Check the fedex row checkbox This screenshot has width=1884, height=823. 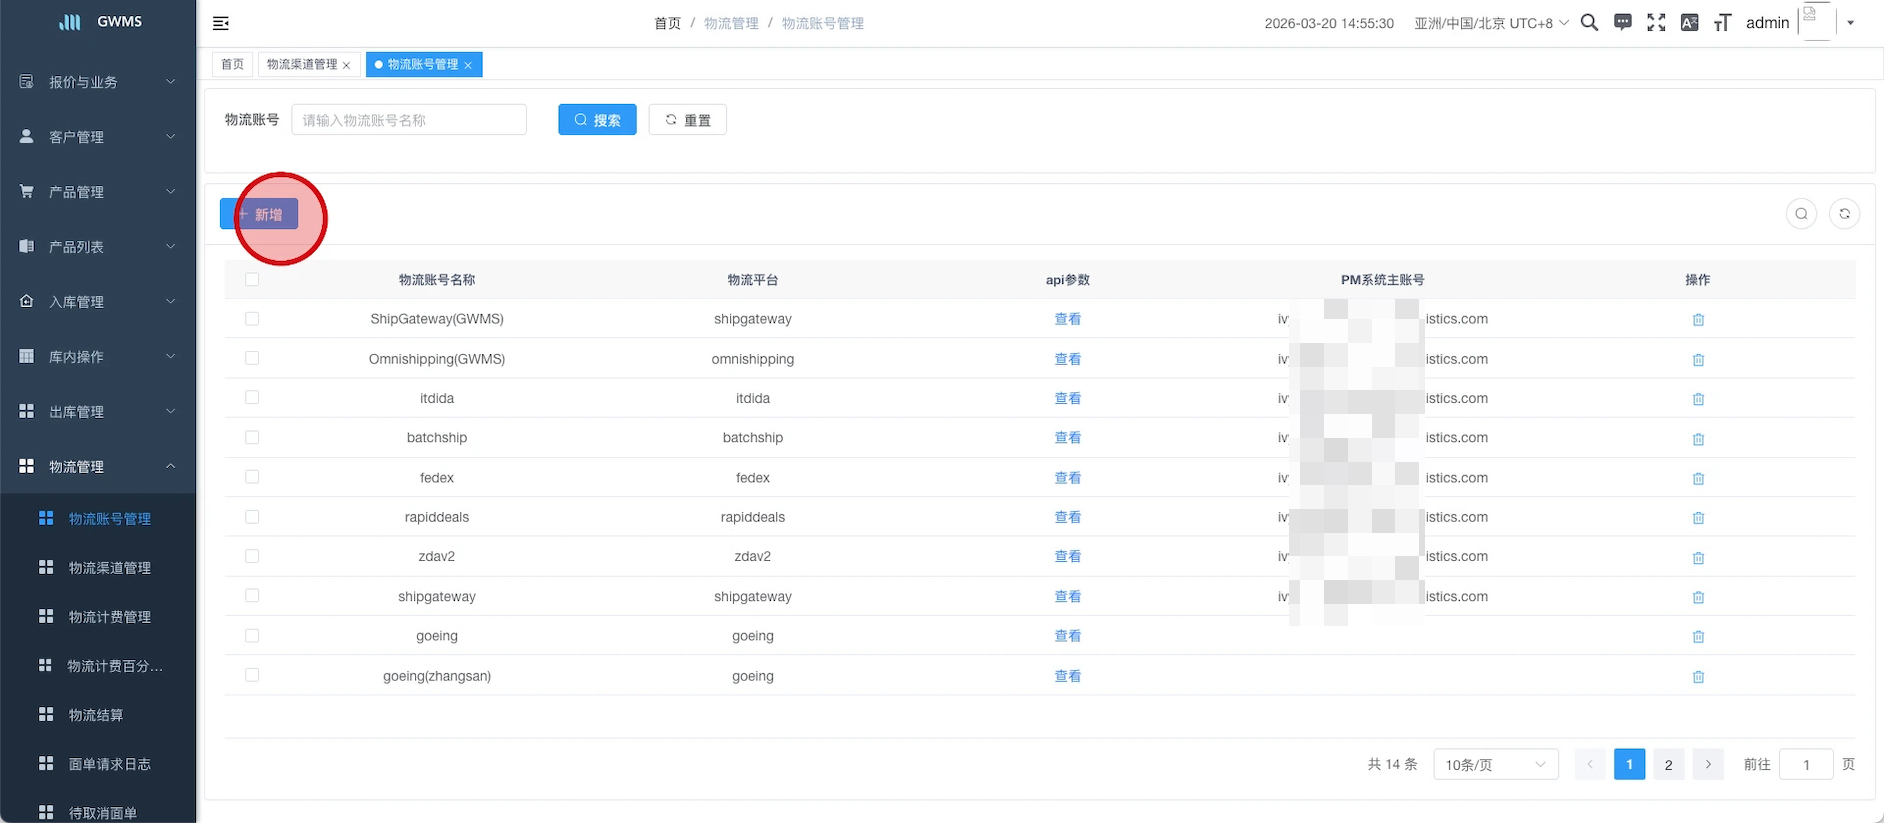point(252,477)
